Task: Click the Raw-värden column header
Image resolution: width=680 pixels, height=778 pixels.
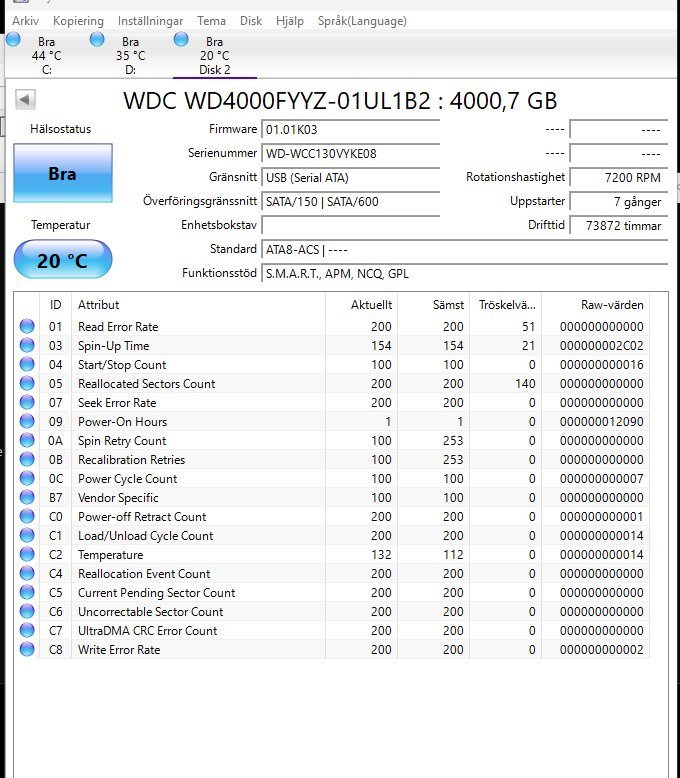Action: pyautogui.click(x=596, y=305)
